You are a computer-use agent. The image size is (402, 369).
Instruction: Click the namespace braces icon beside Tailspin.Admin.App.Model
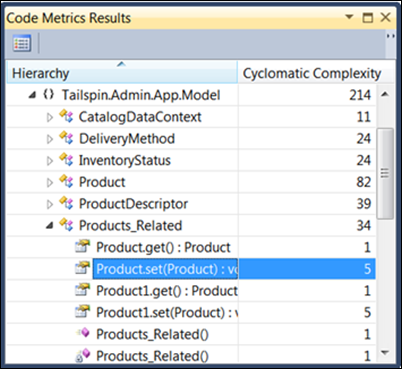click(x=48, y=95)
